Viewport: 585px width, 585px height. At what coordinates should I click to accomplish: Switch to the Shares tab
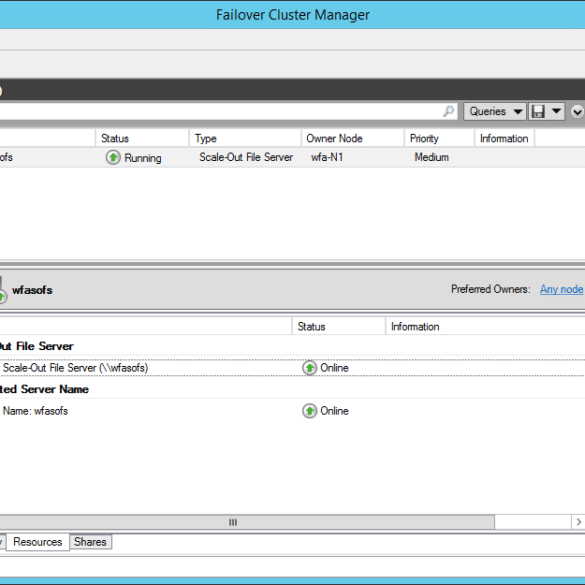coord(90,542)
